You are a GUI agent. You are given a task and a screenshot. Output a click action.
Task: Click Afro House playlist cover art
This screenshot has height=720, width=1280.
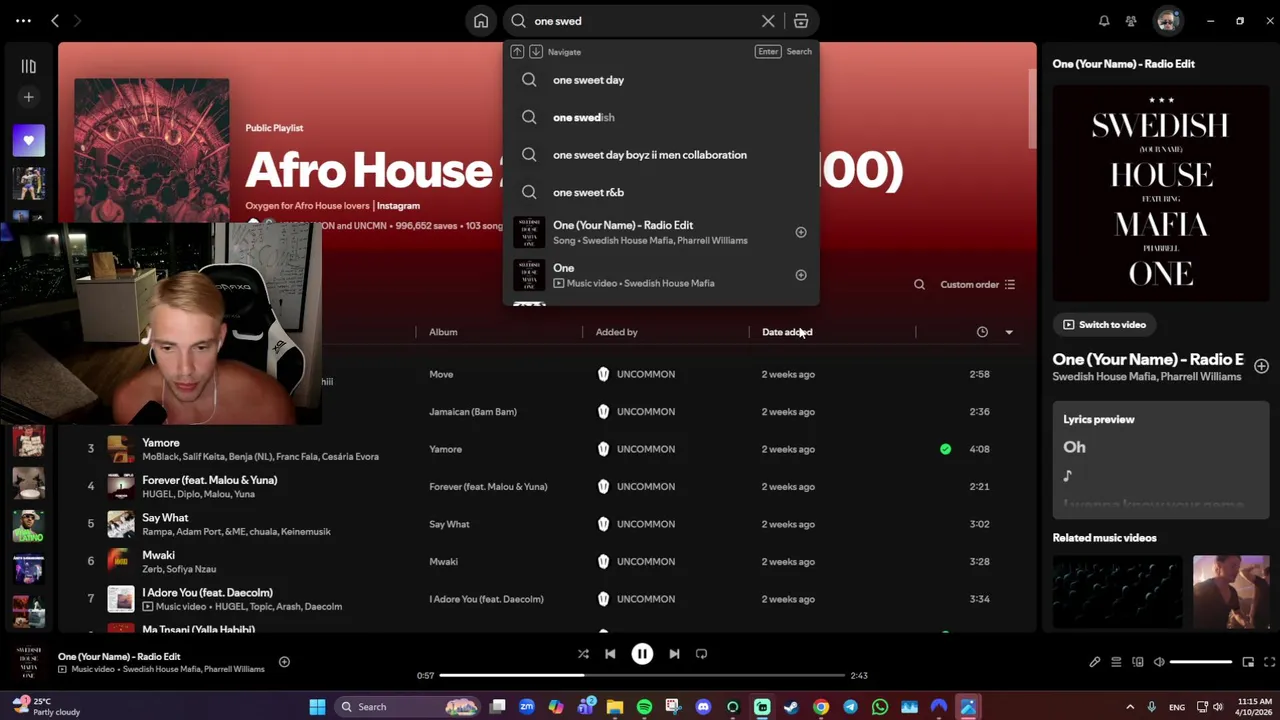pyautogui.click(x=151, y=148)
